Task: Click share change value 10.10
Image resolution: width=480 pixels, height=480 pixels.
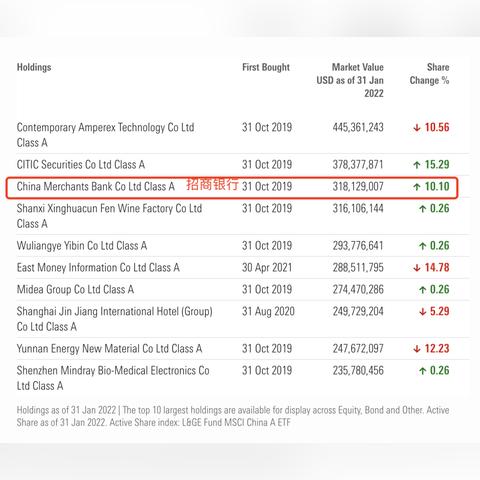Action: [437, 187]
